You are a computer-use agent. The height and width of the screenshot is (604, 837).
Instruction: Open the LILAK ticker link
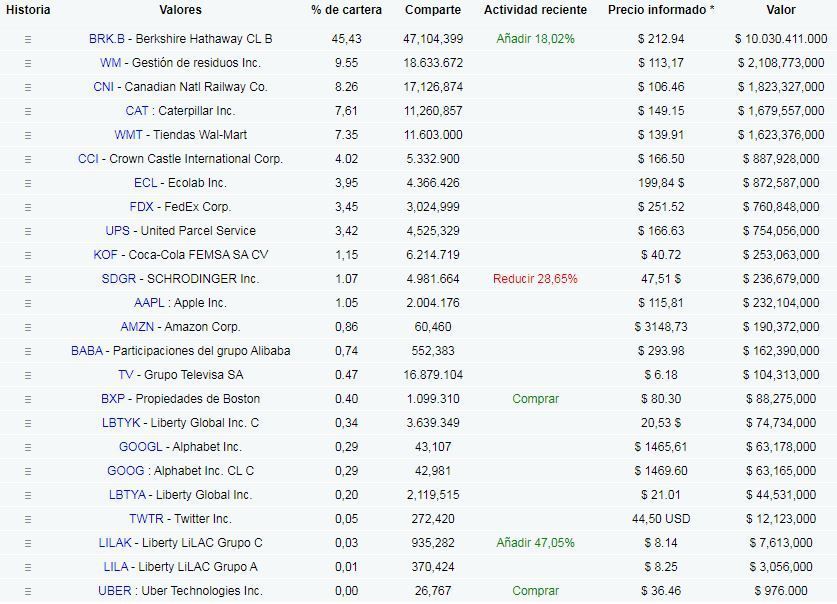(x=115, y=543)
